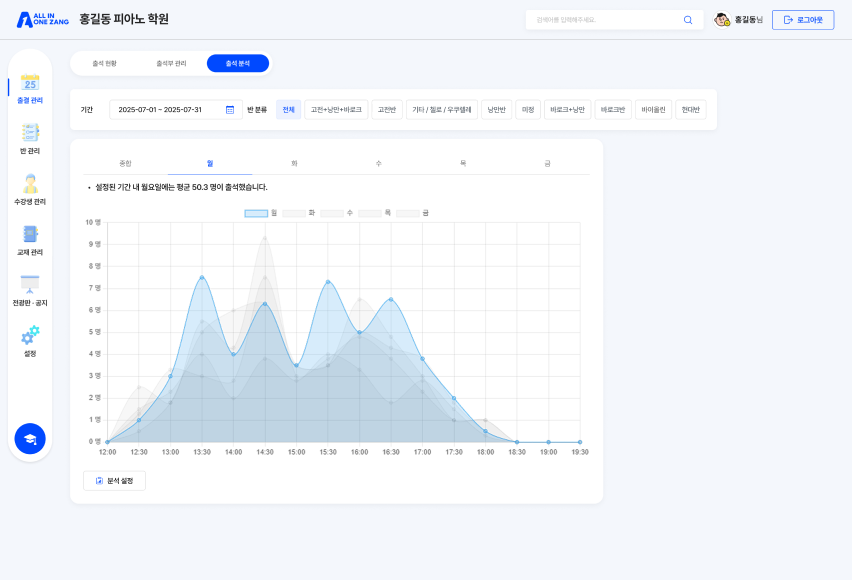Open the calendar date picker icon
853x580 pixels.
230,110
